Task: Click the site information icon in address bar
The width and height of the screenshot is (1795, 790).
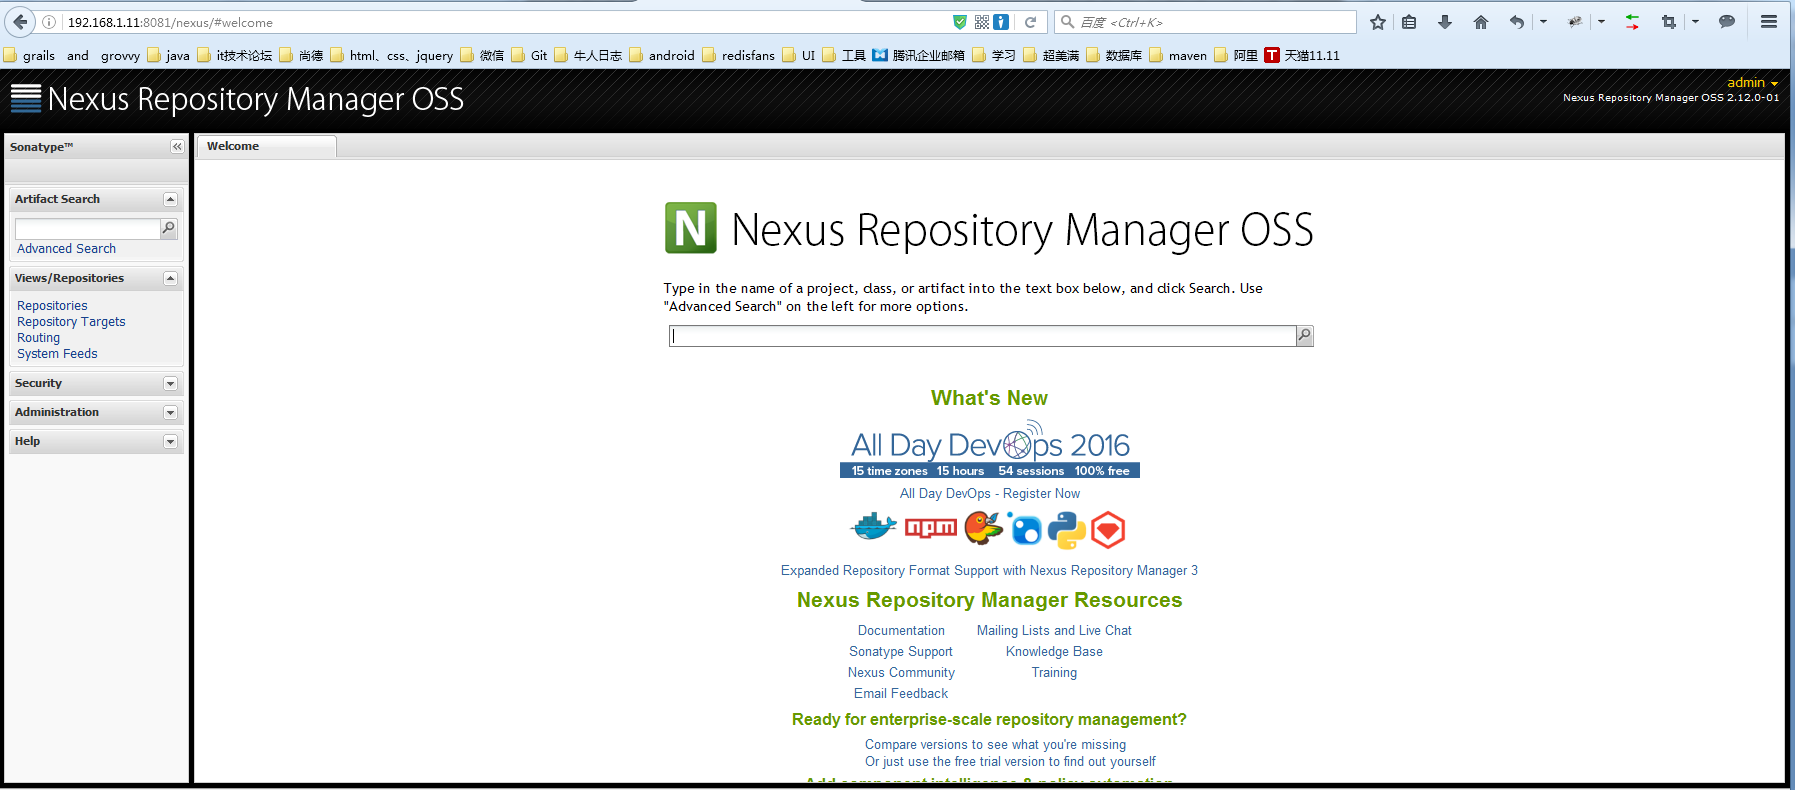Action: coord(49,22)
